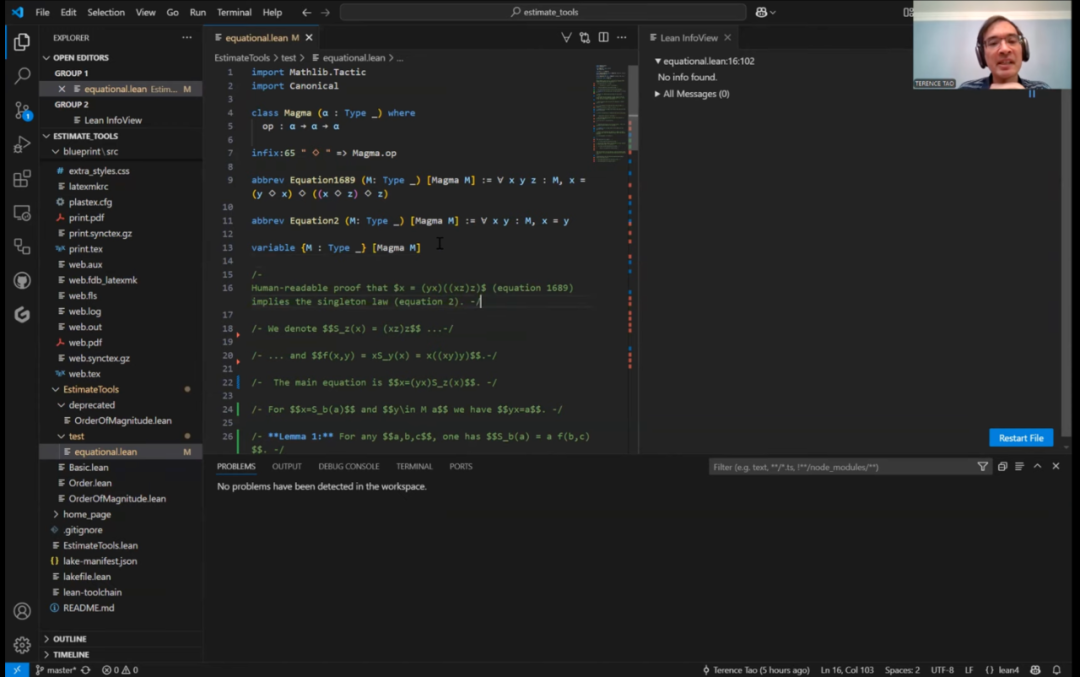Open notifications bell in status bar
The width and height of the screenshot is (1080, 677).
coord(1057,669)
